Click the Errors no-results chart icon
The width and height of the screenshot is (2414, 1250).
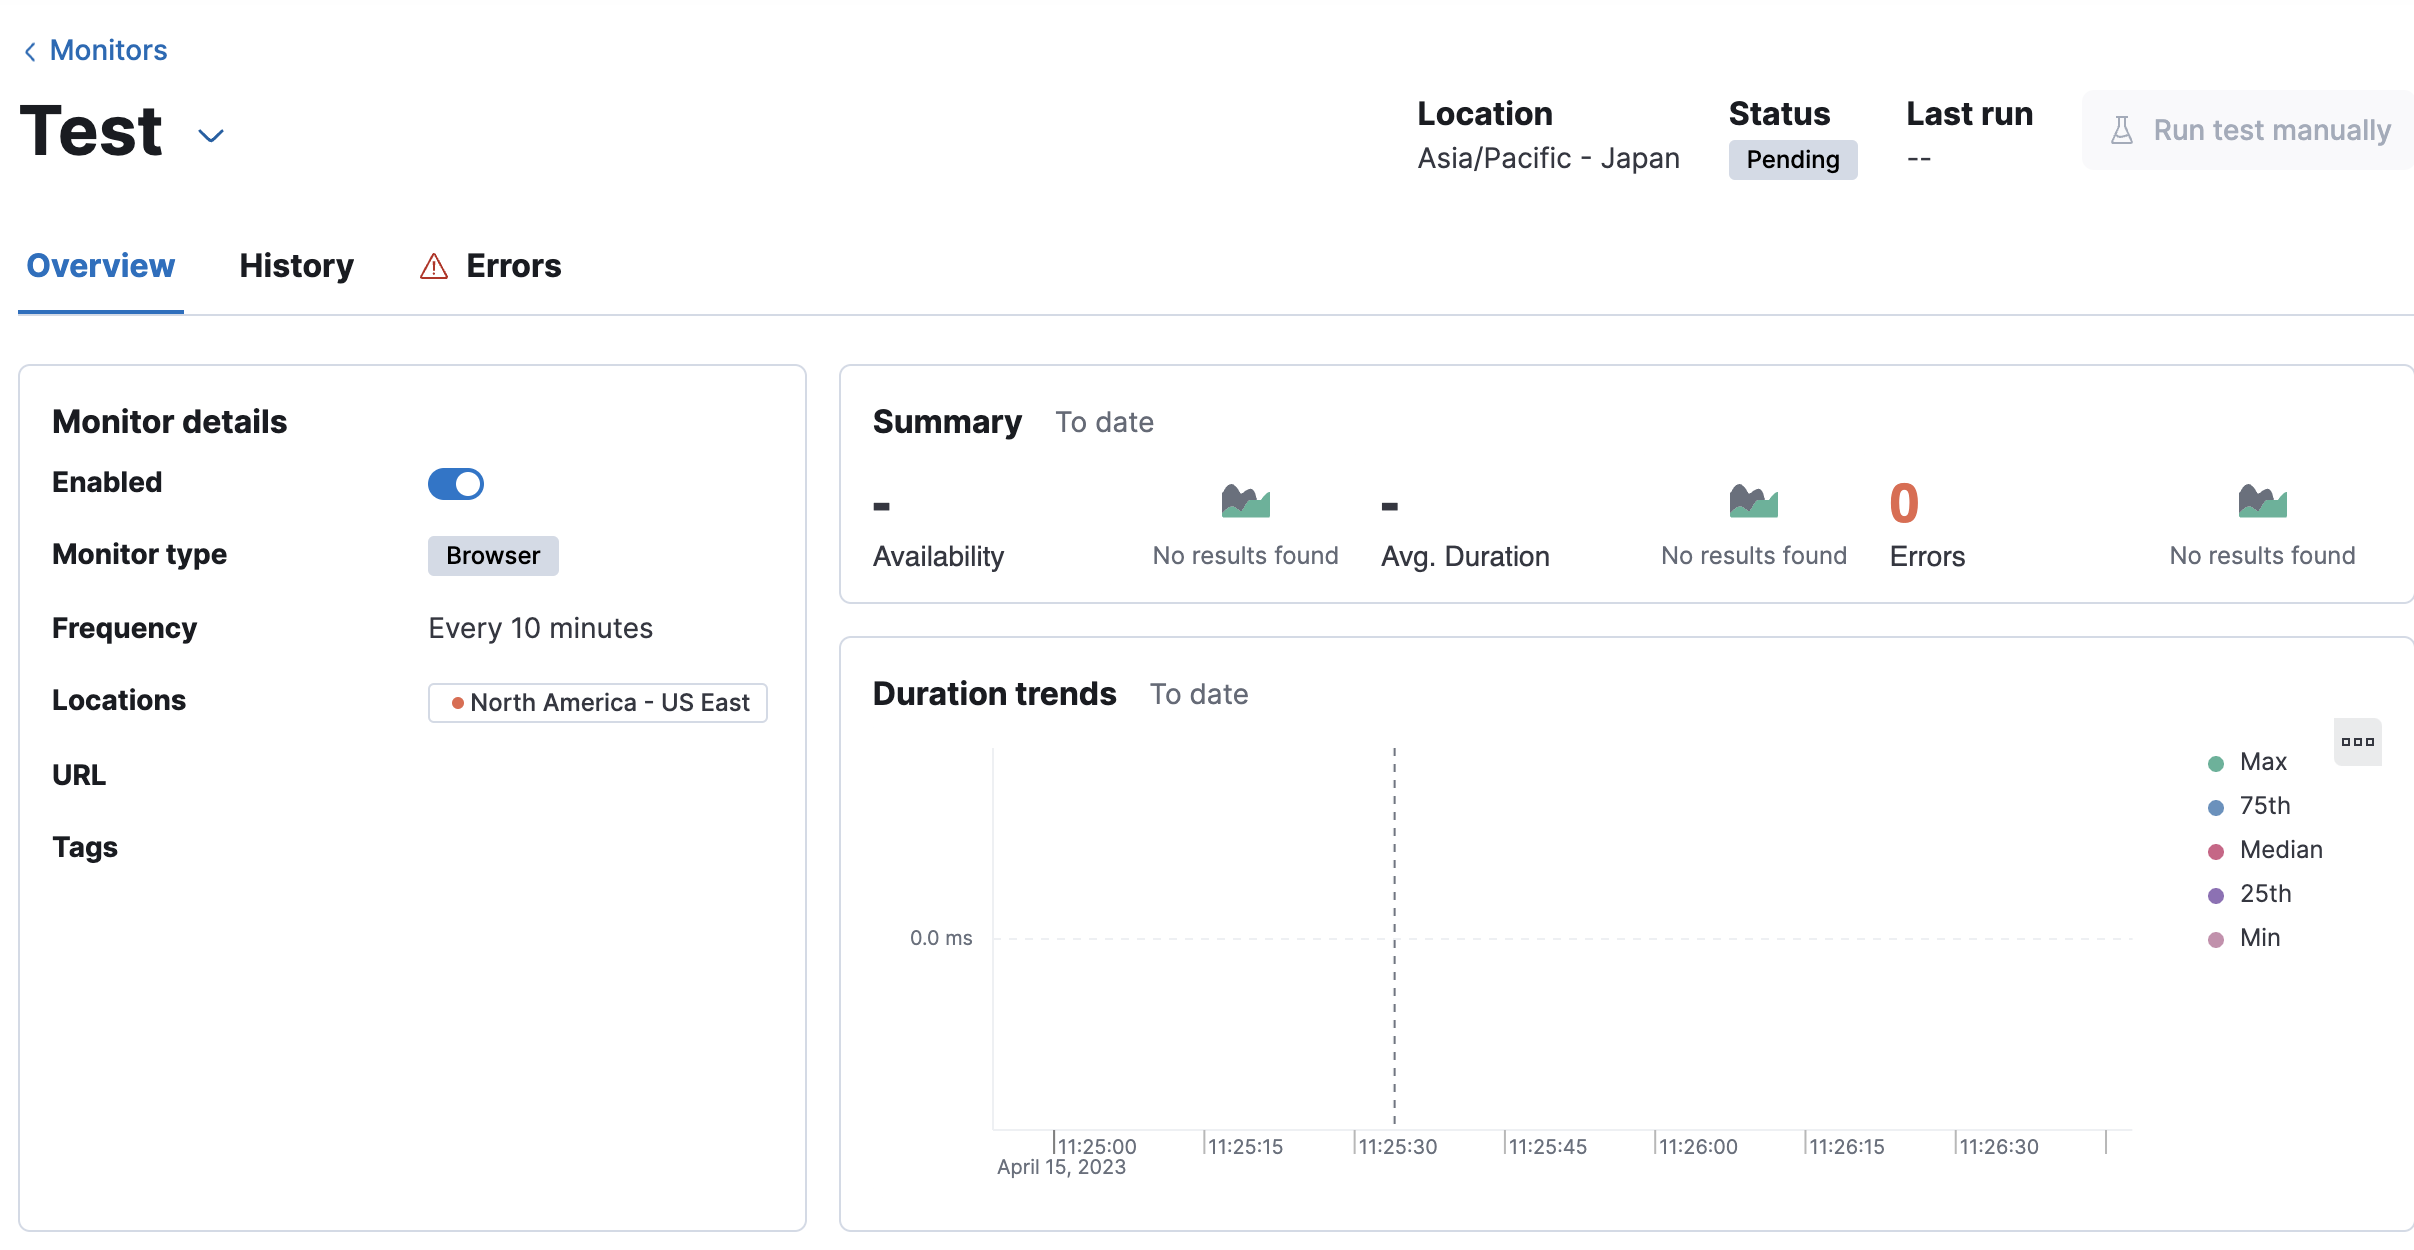[2264, 501]
